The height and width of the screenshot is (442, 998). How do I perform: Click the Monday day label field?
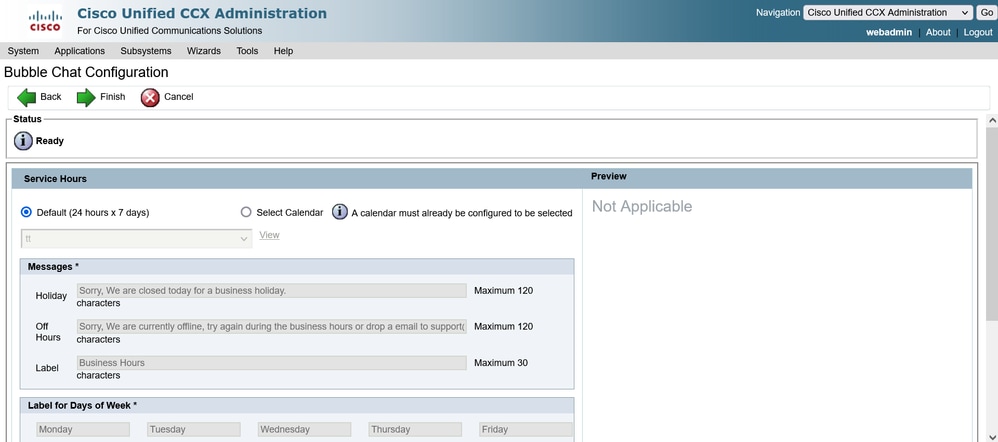click(83, 430)
